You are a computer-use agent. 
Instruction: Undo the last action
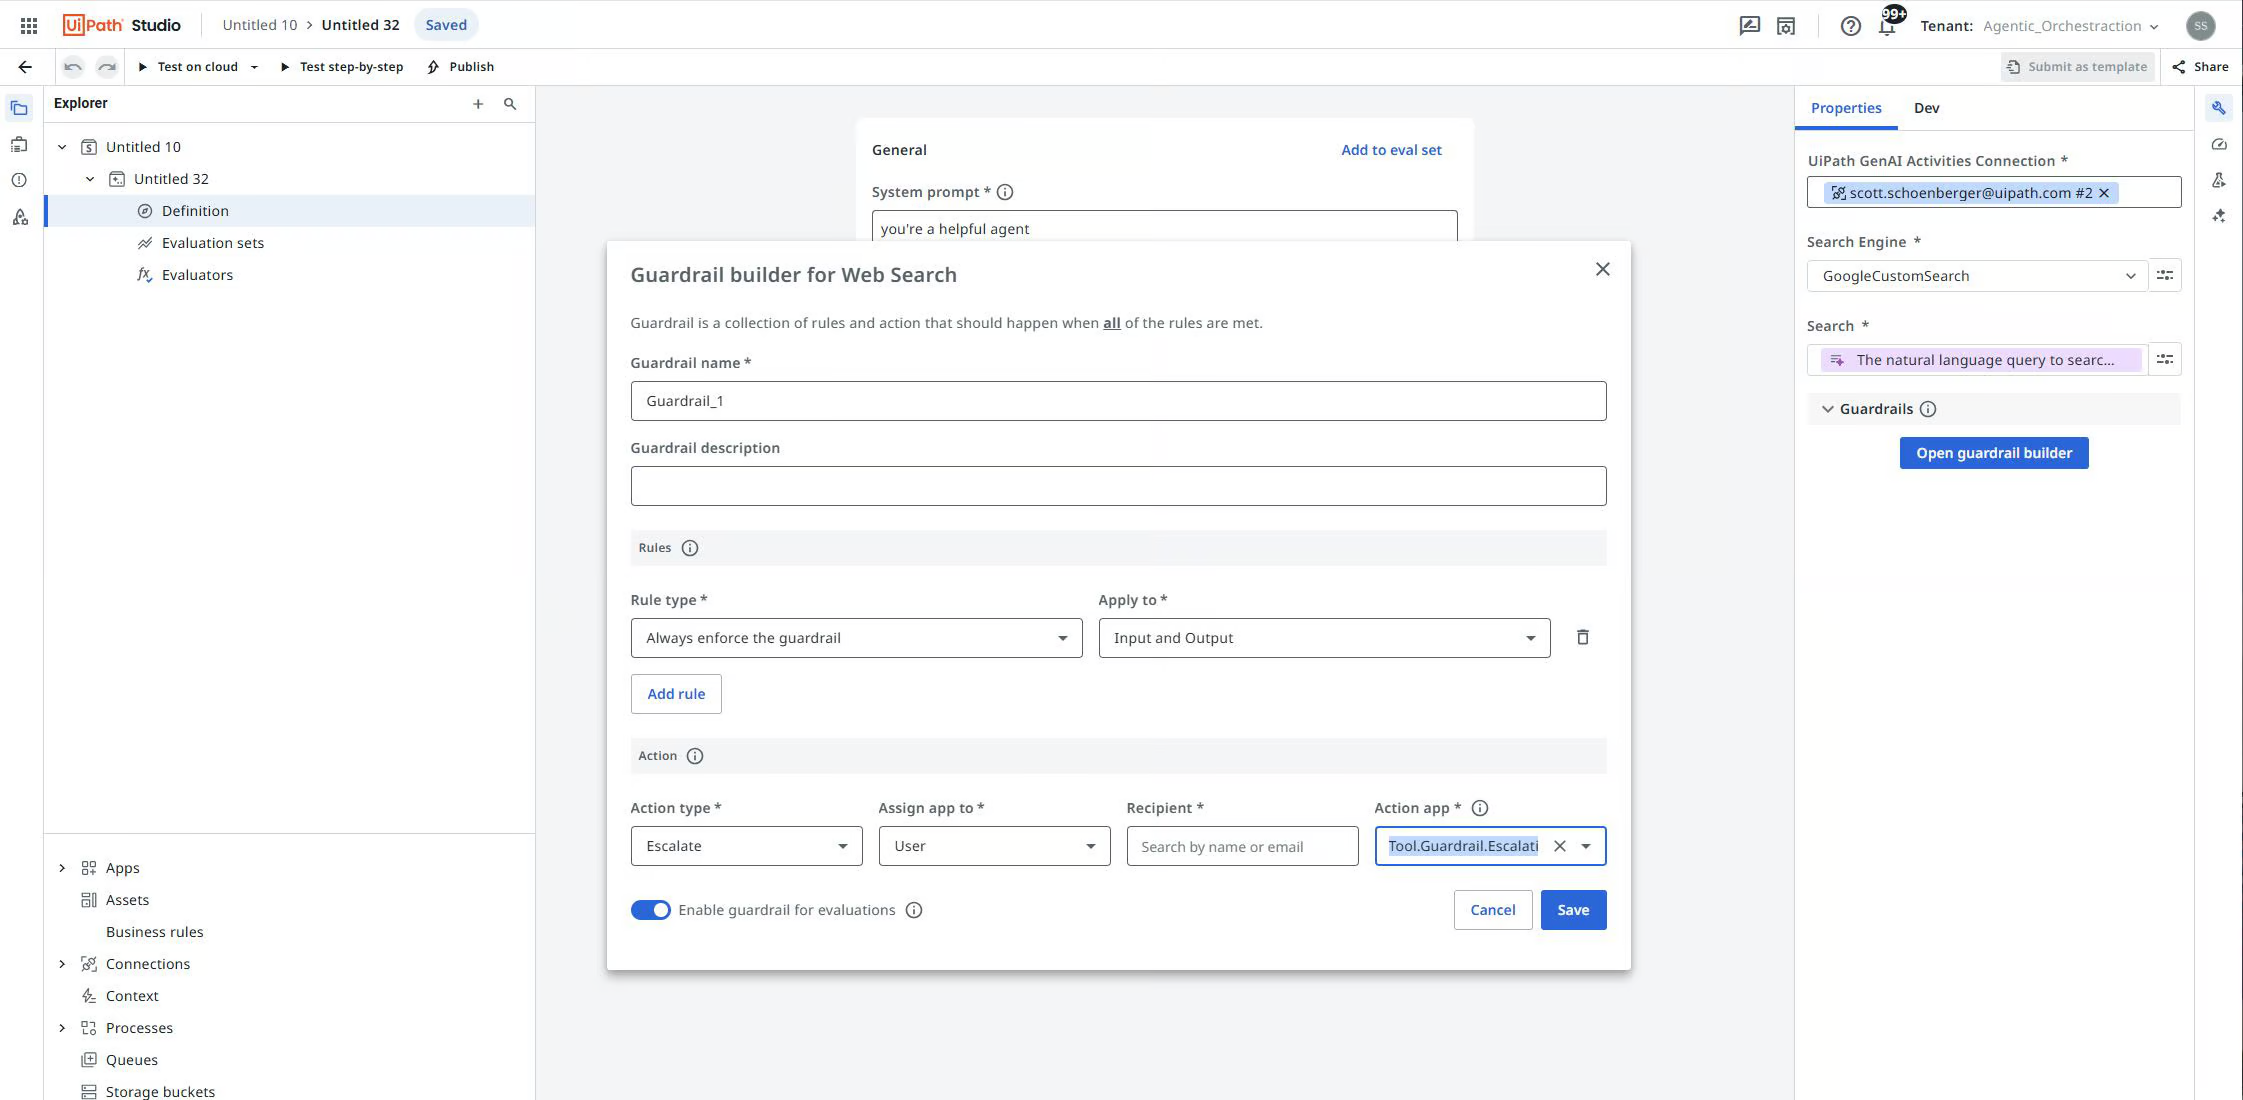pos(73,67)
